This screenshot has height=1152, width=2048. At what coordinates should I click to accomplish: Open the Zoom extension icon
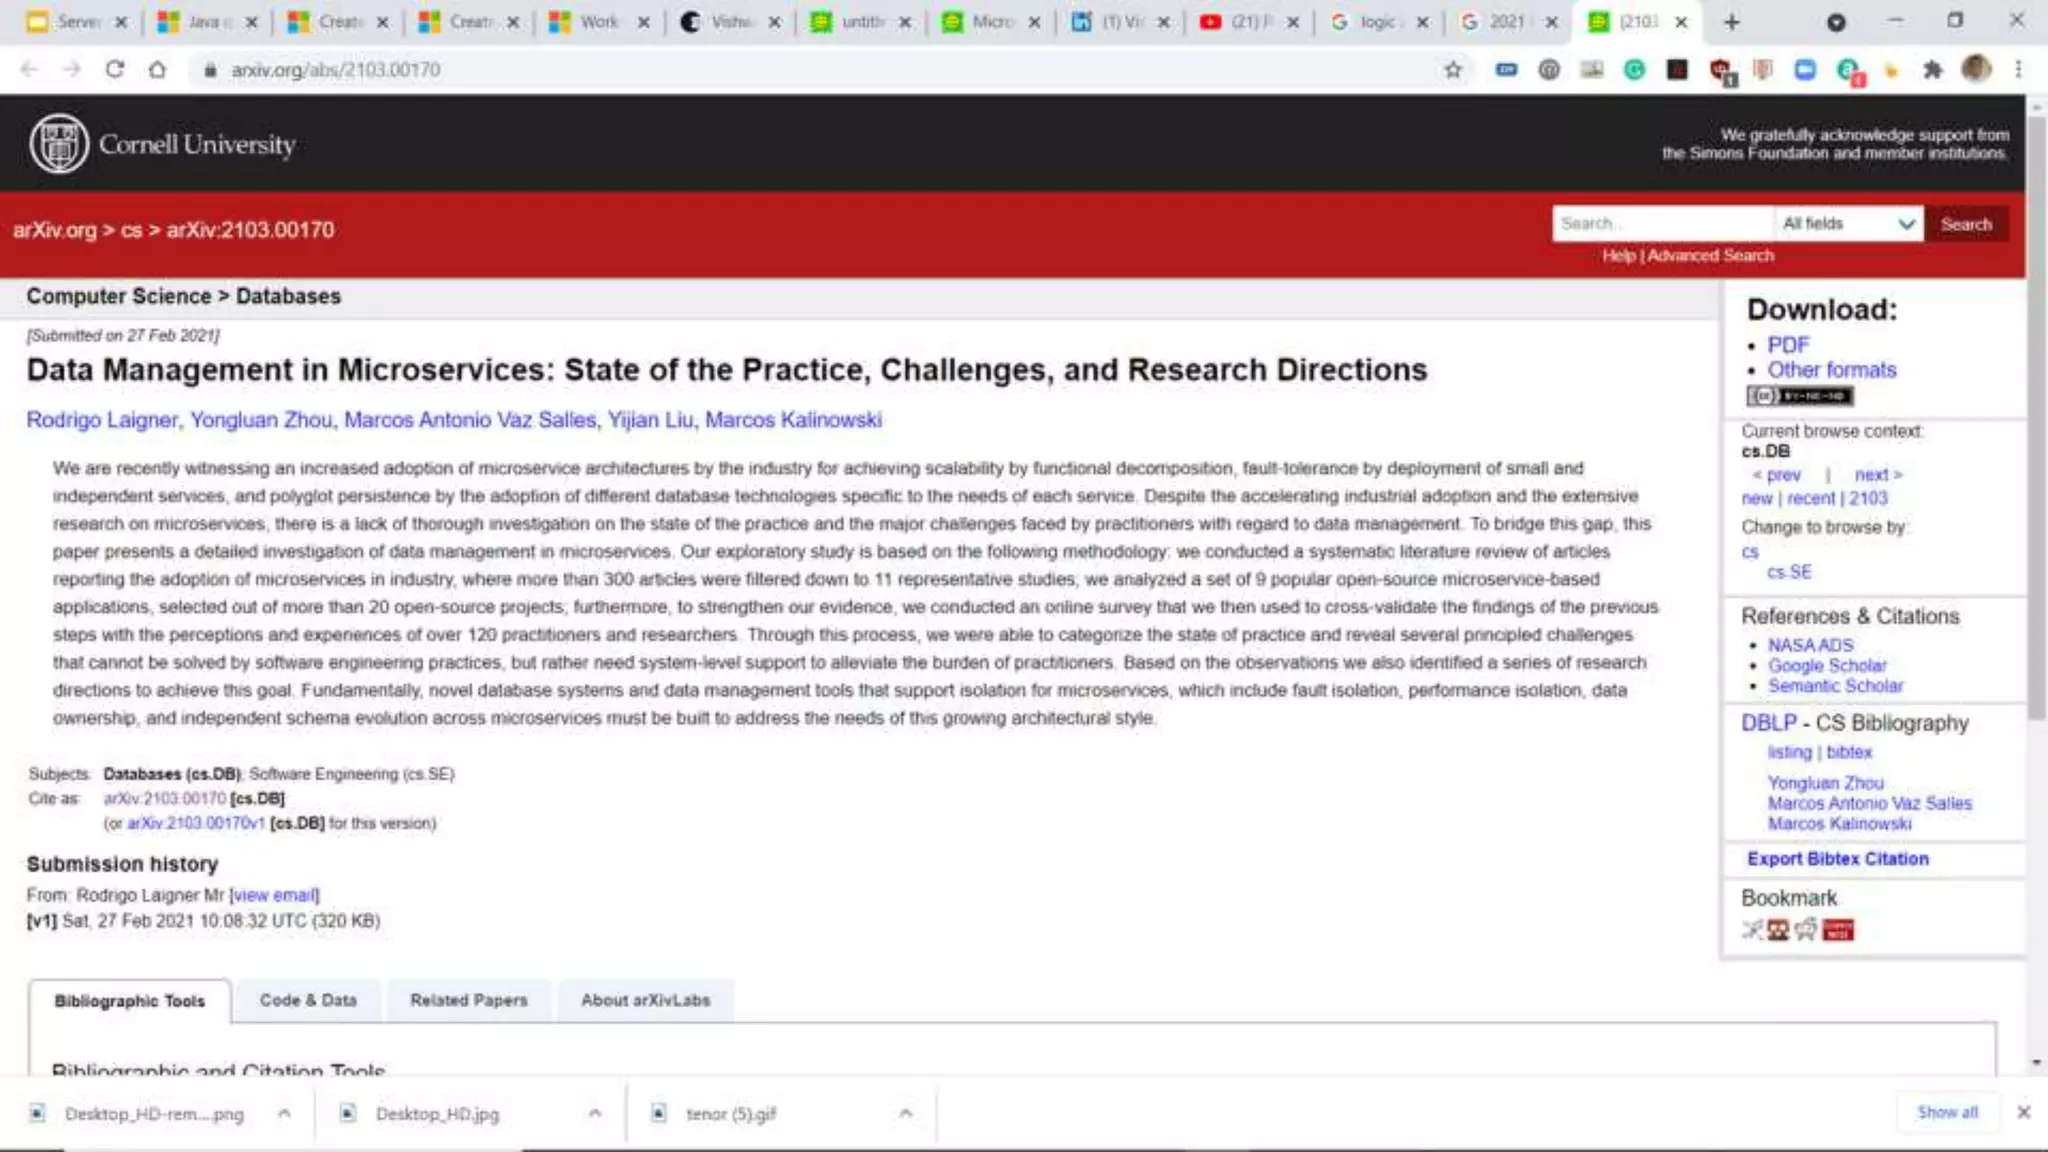pos(1805,70)
